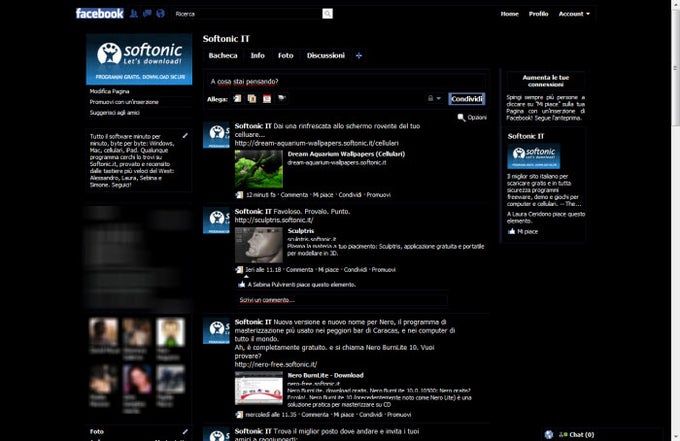
Task: Open messages icon in top bar
Action: [x=147, y=13]
